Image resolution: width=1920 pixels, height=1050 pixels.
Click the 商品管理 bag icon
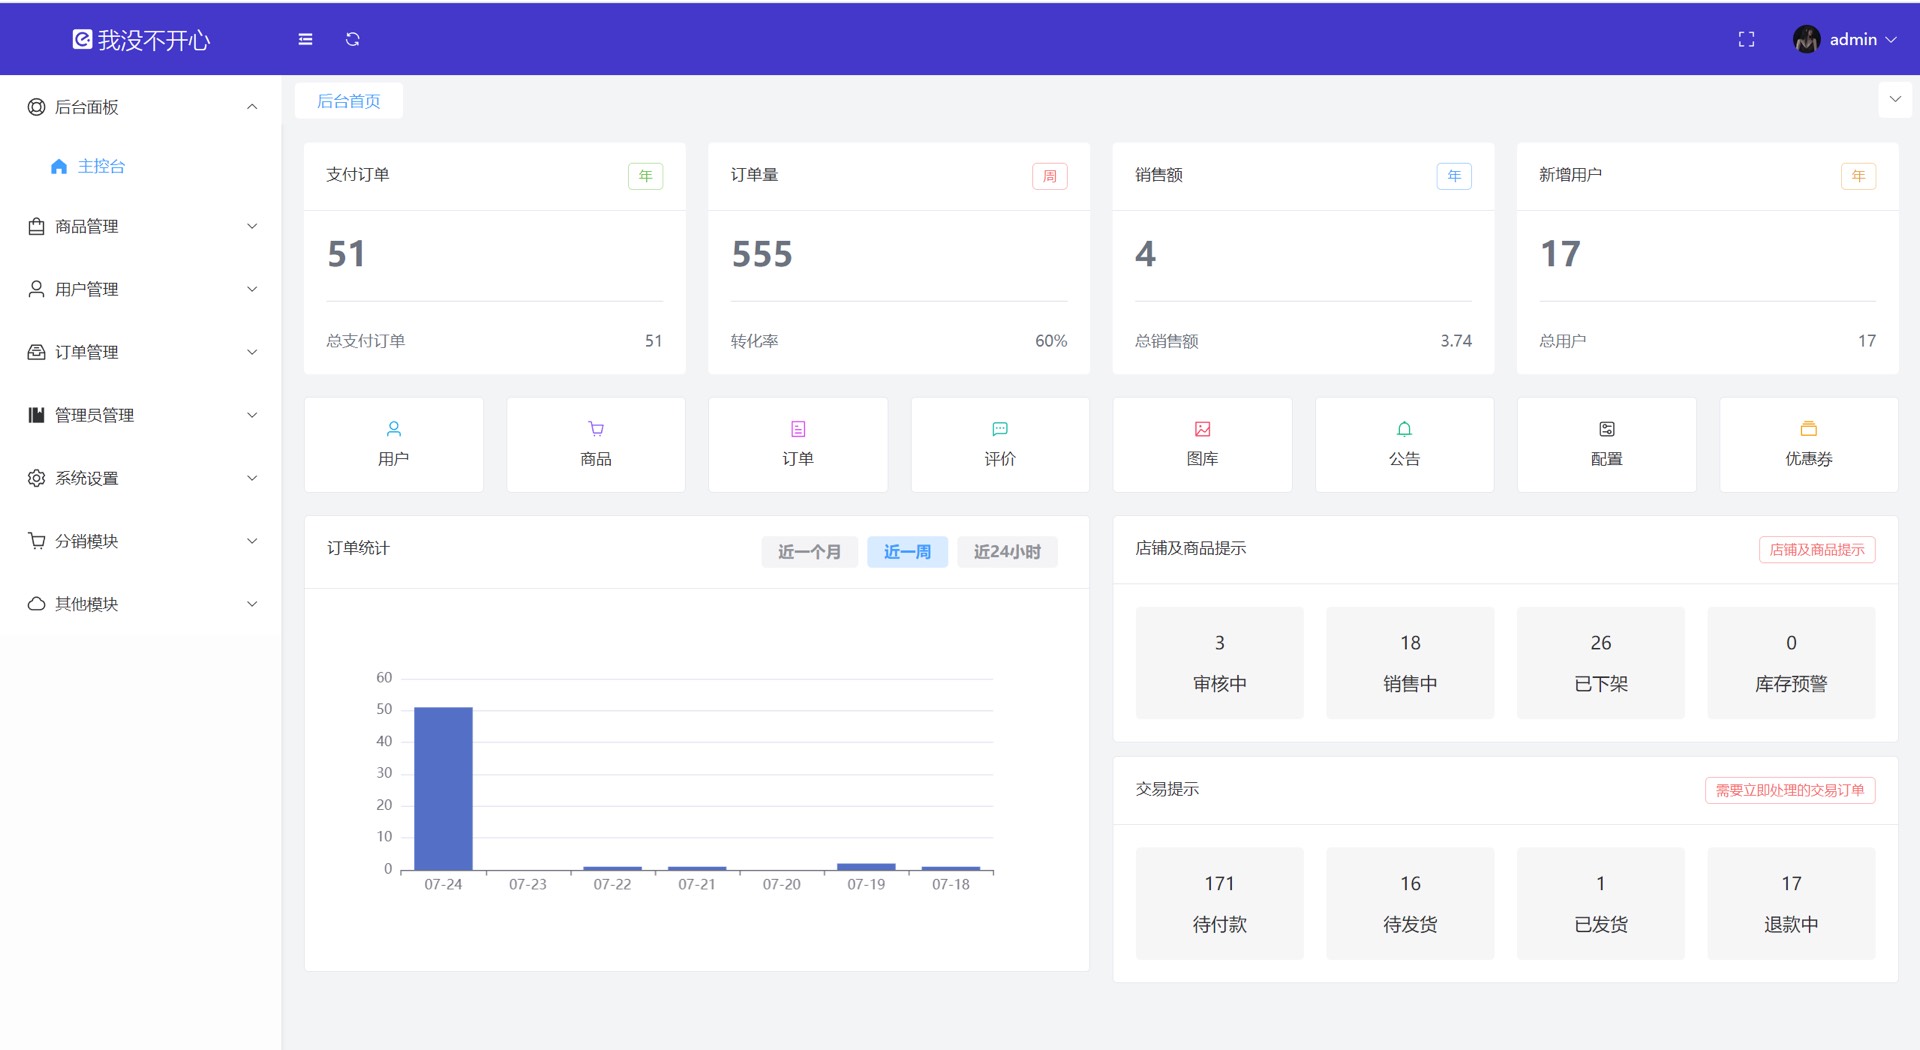pyautogui.click(x=36, y=226)
